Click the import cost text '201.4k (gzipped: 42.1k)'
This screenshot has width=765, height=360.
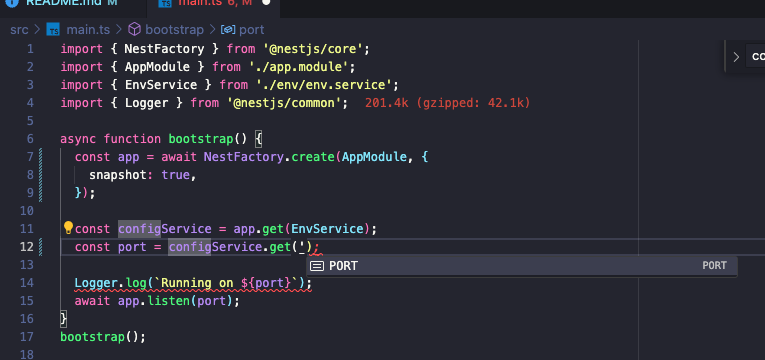click(447, 103)
